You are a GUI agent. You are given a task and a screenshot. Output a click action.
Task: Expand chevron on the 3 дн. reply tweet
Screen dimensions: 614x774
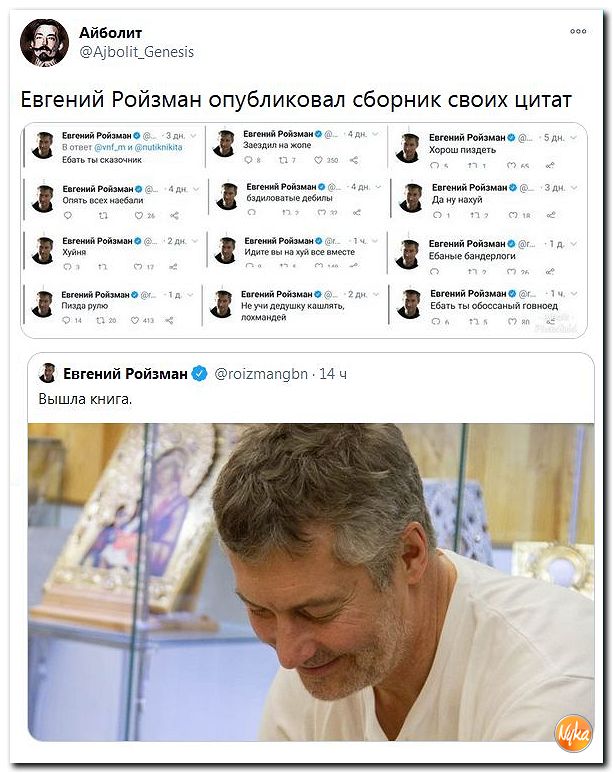(193, 135)
